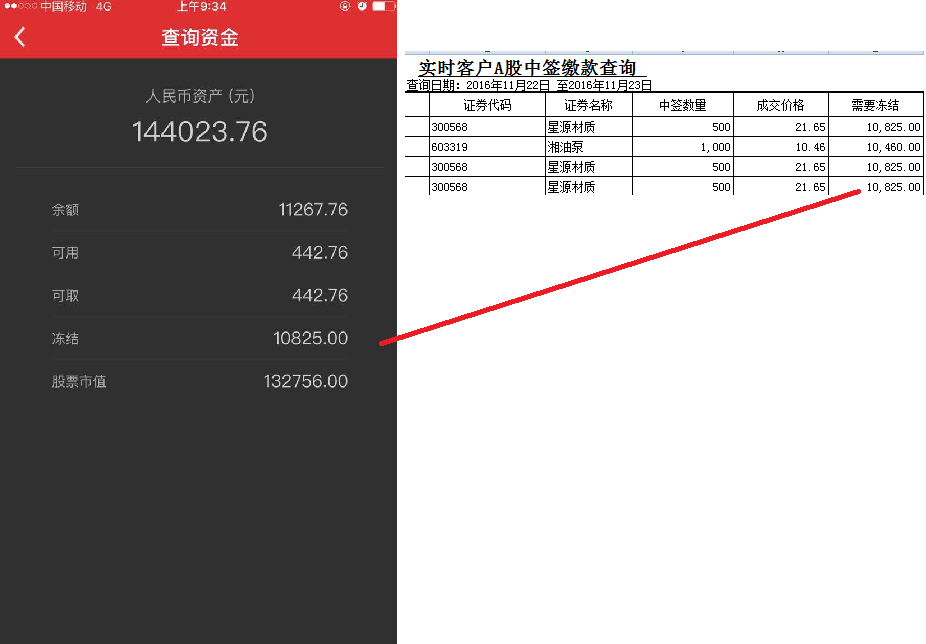The image size is (926, 644).
Task: Tap the 中国移动 carrier label
Action: (63, 6)
